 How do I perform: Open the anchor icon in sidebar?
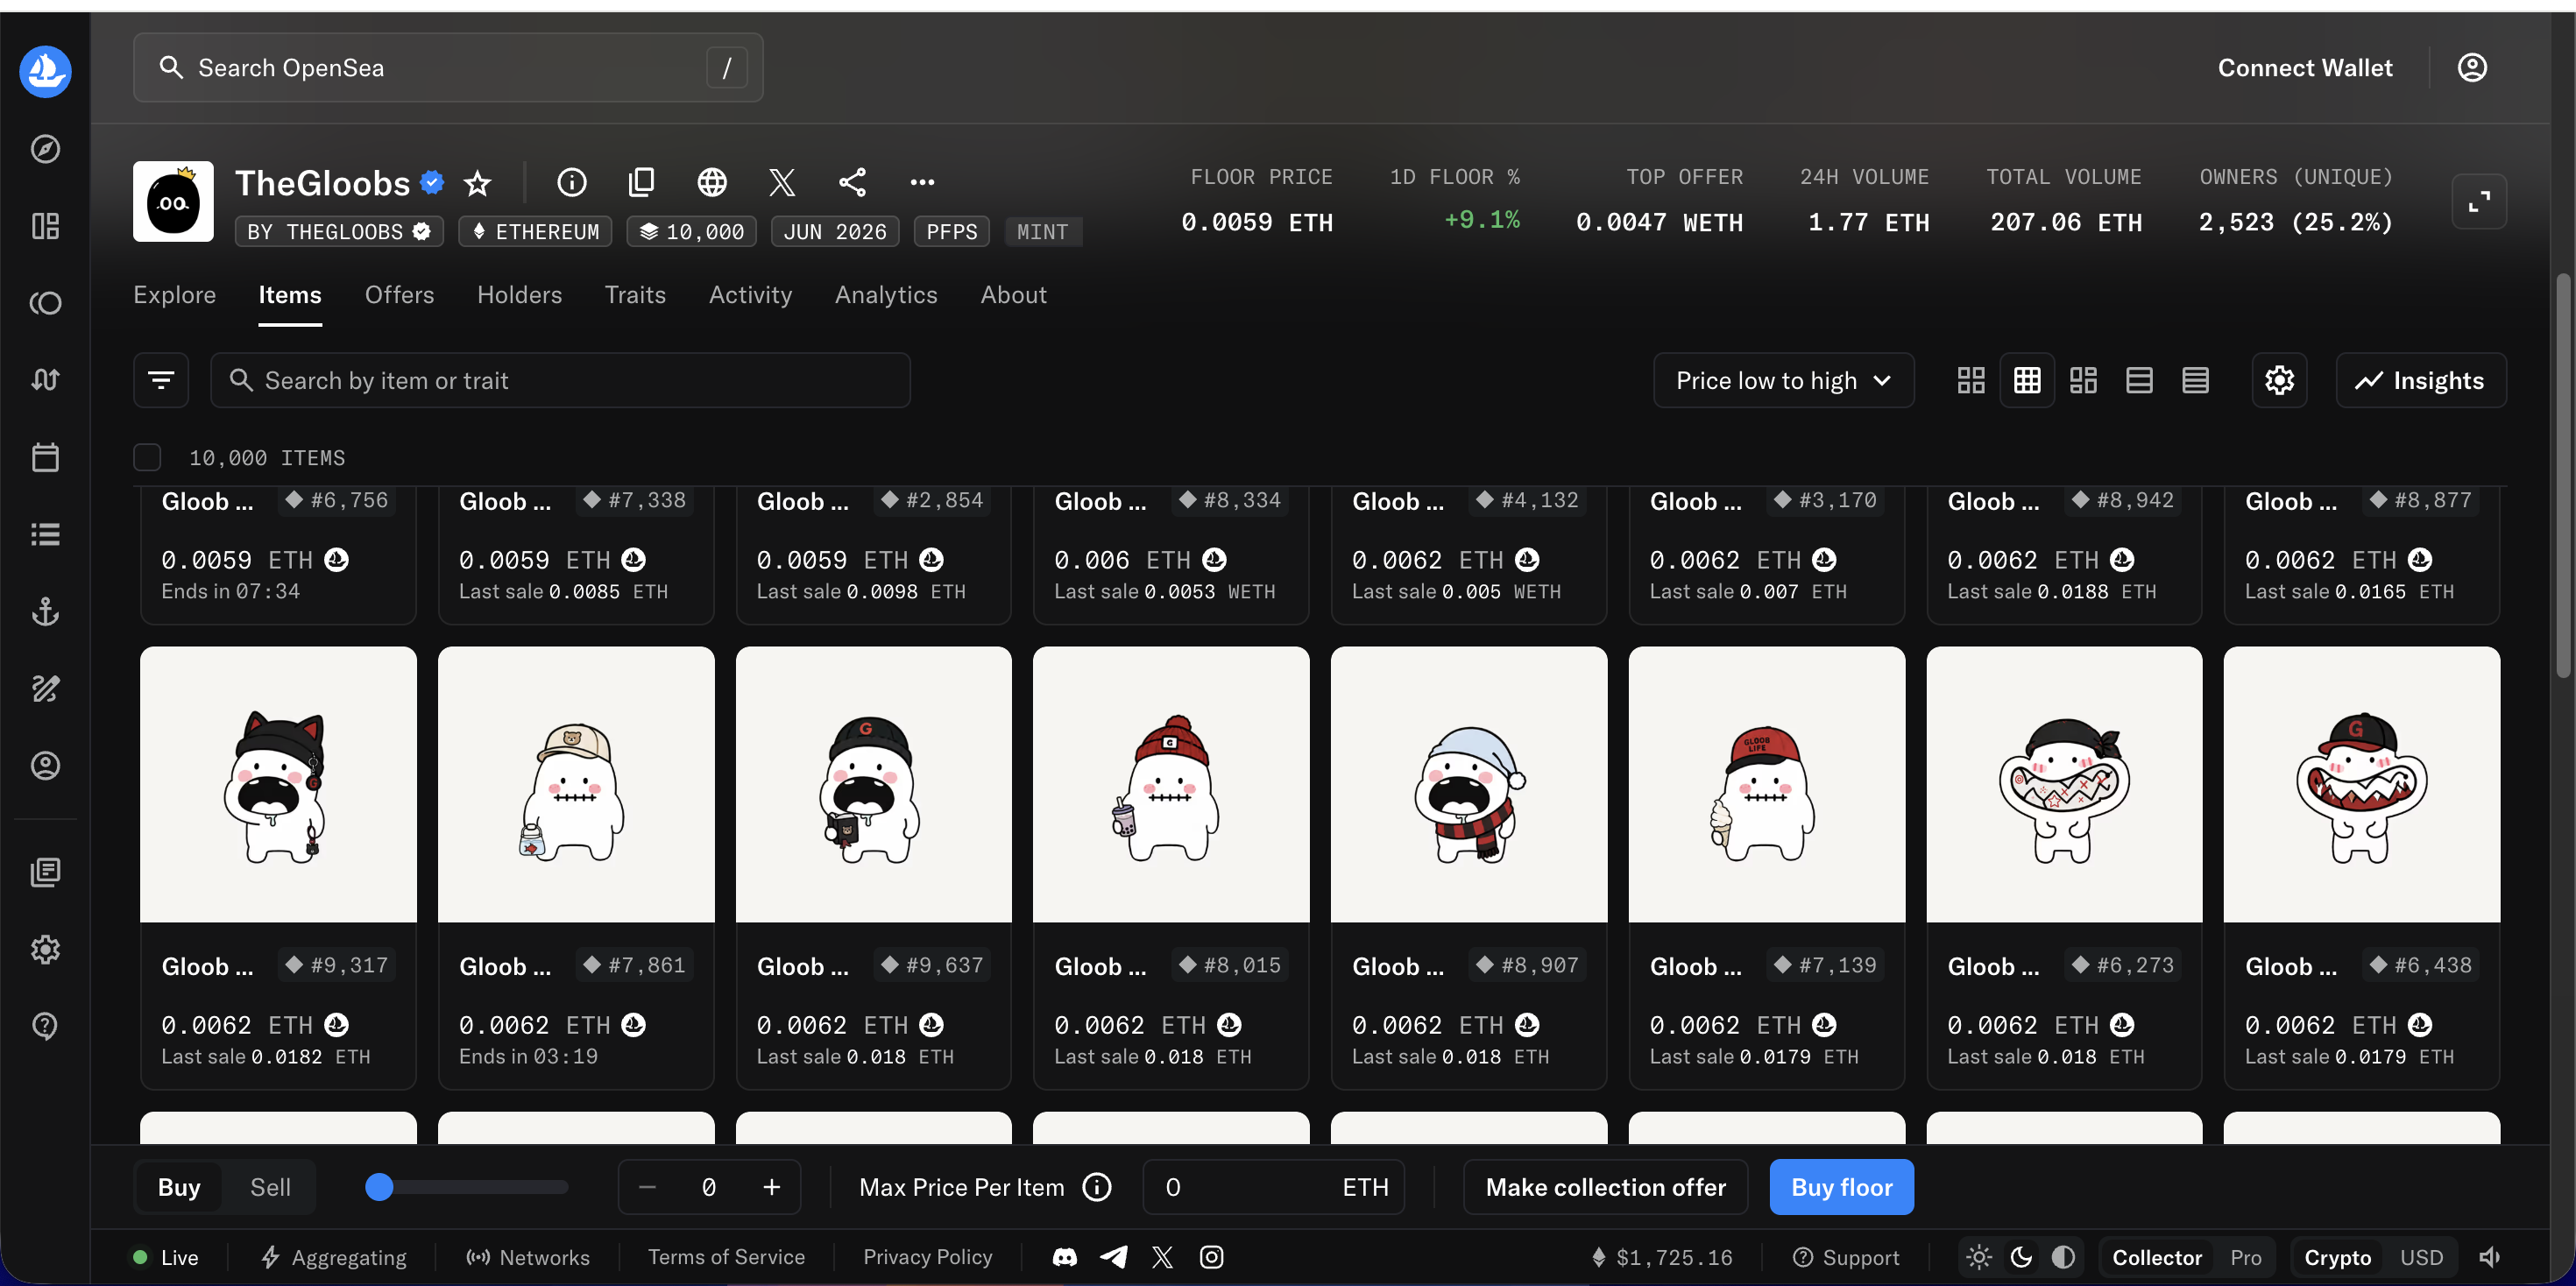click(x=45, y=611)
